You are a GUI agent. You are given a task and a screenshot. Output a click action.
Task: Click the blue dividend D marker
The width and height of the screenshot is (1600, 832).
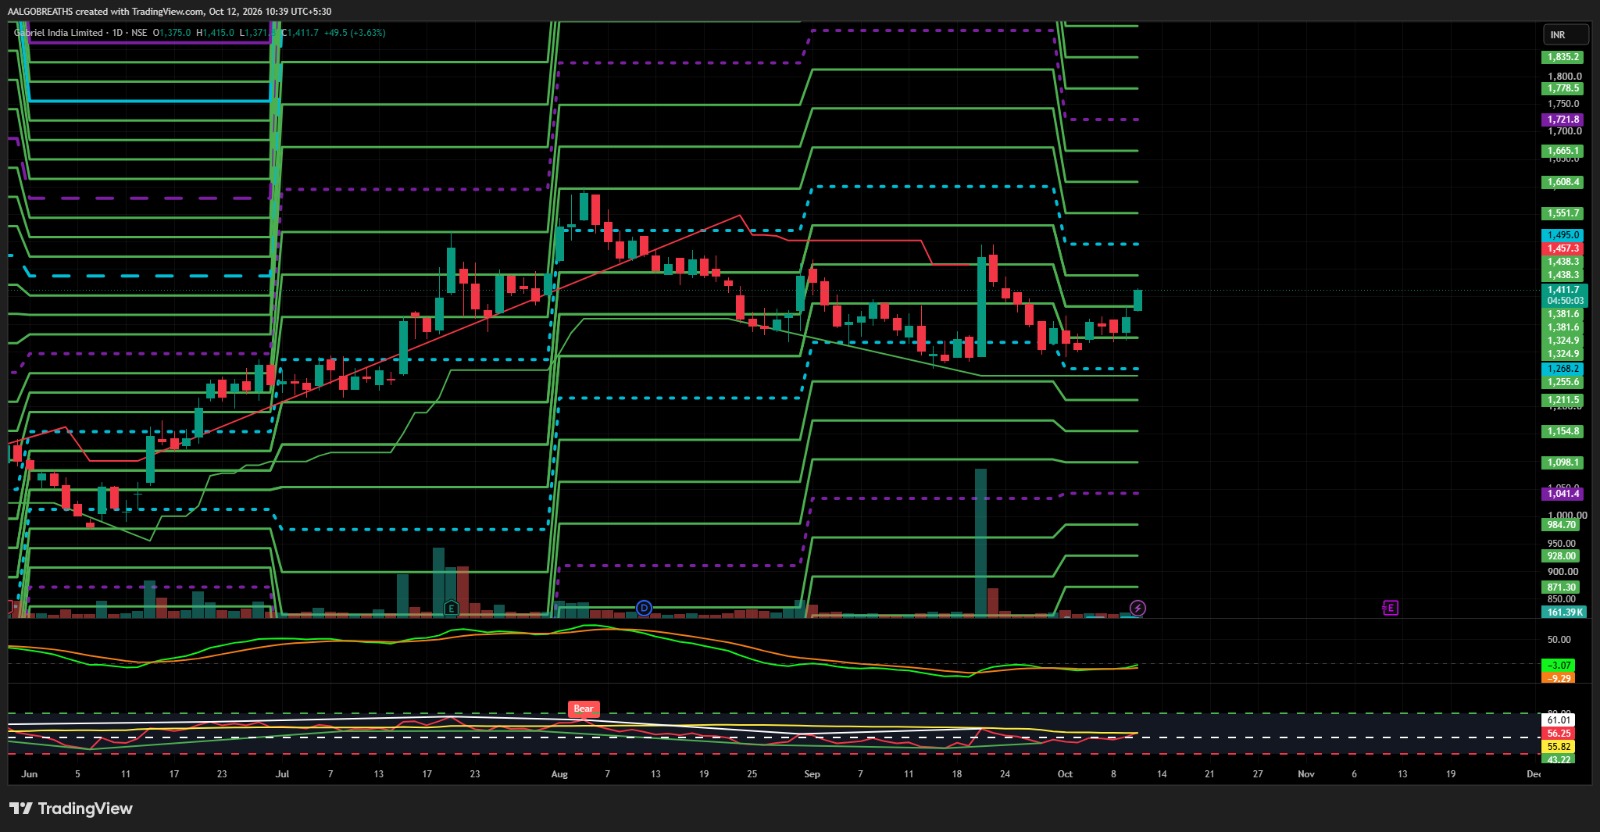tap(644, 608)
